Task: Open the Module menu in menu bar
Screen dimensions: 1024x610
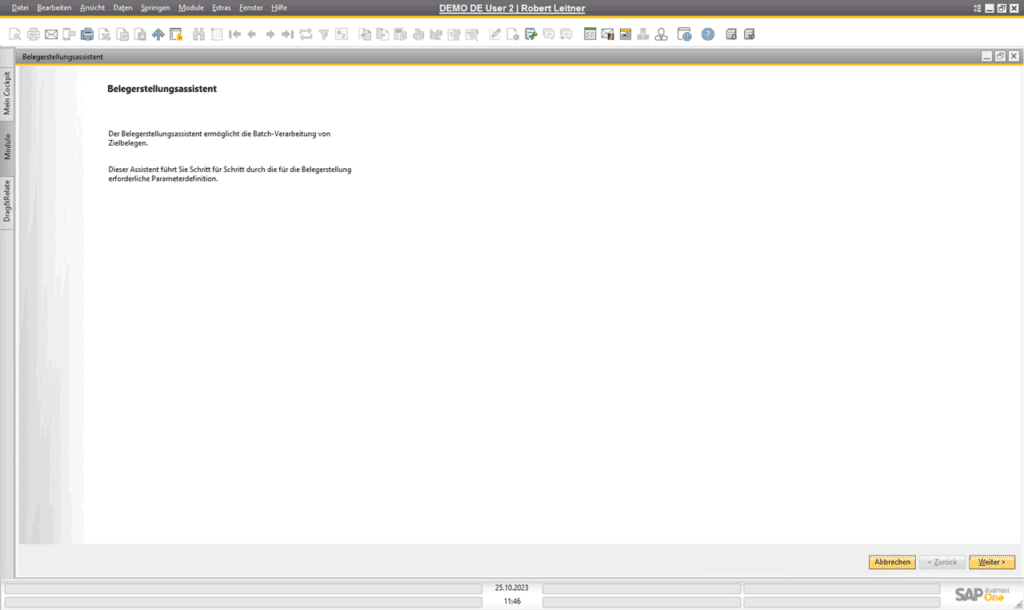Action: [191, 8]
